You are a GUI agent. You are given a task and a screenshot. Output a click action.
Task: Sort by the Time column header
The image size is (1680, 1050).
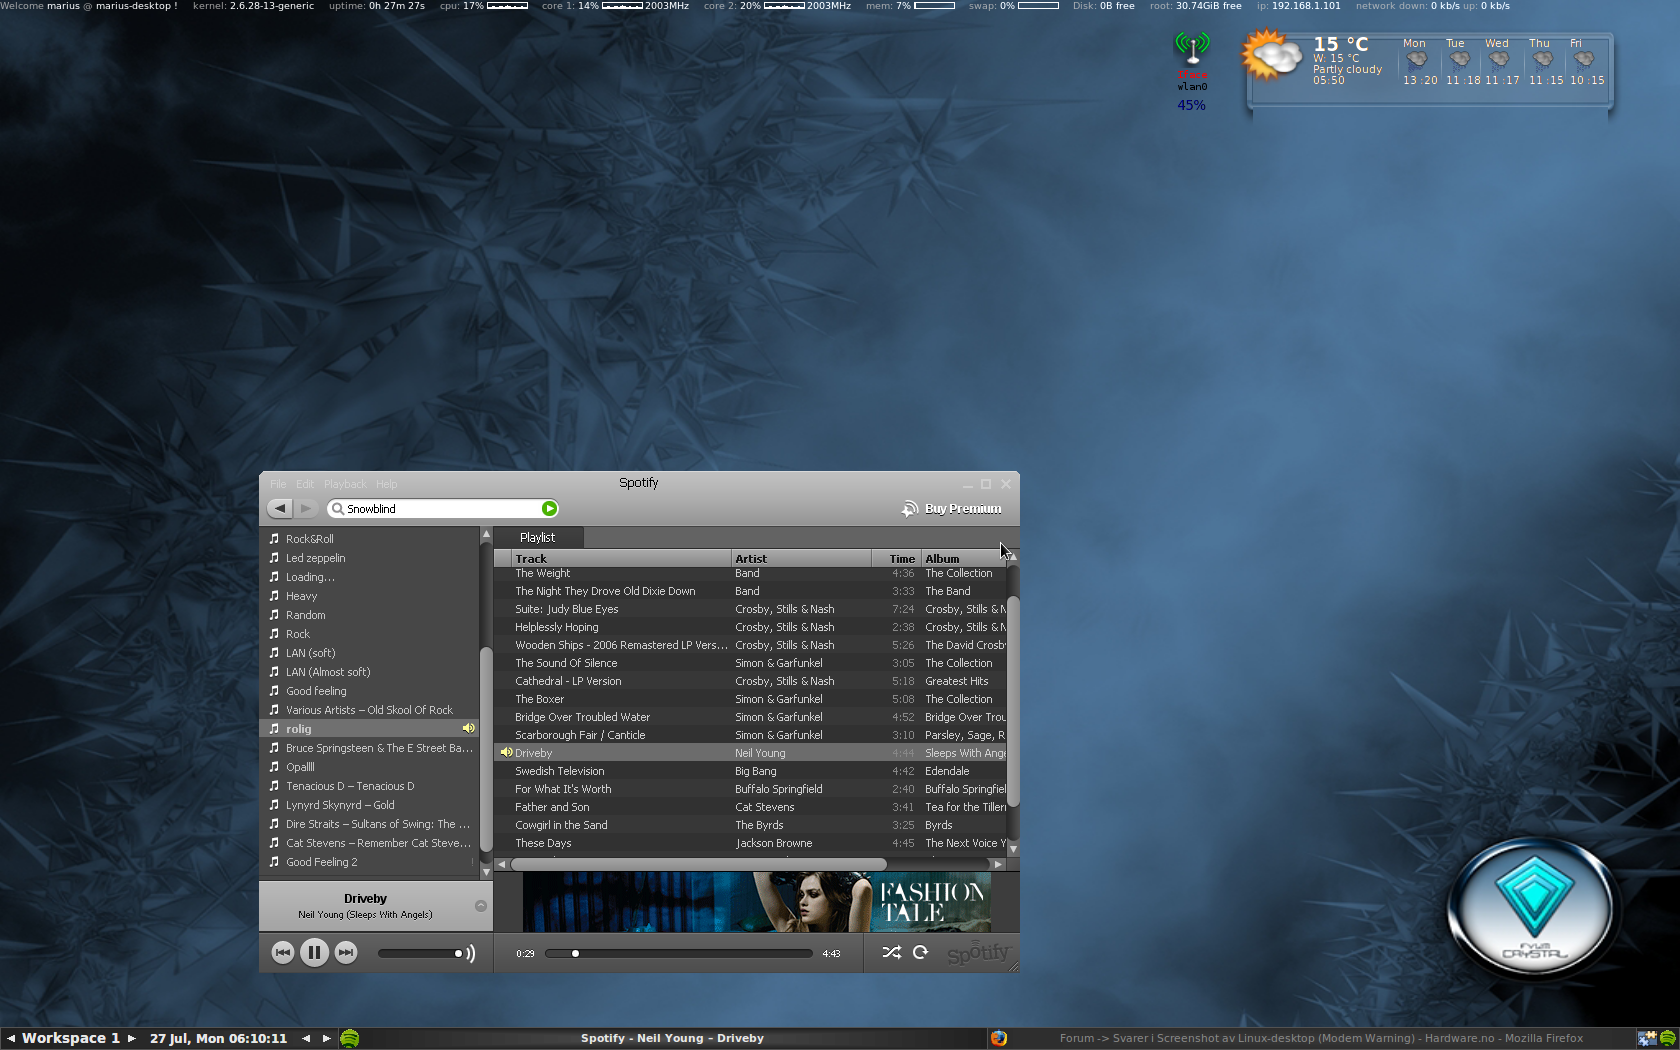(896, 558)
